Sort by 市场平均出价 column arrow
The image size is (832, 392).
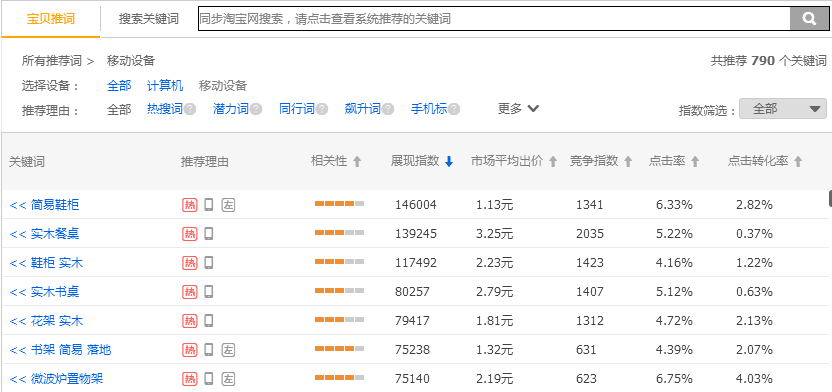tap(553, 162)
